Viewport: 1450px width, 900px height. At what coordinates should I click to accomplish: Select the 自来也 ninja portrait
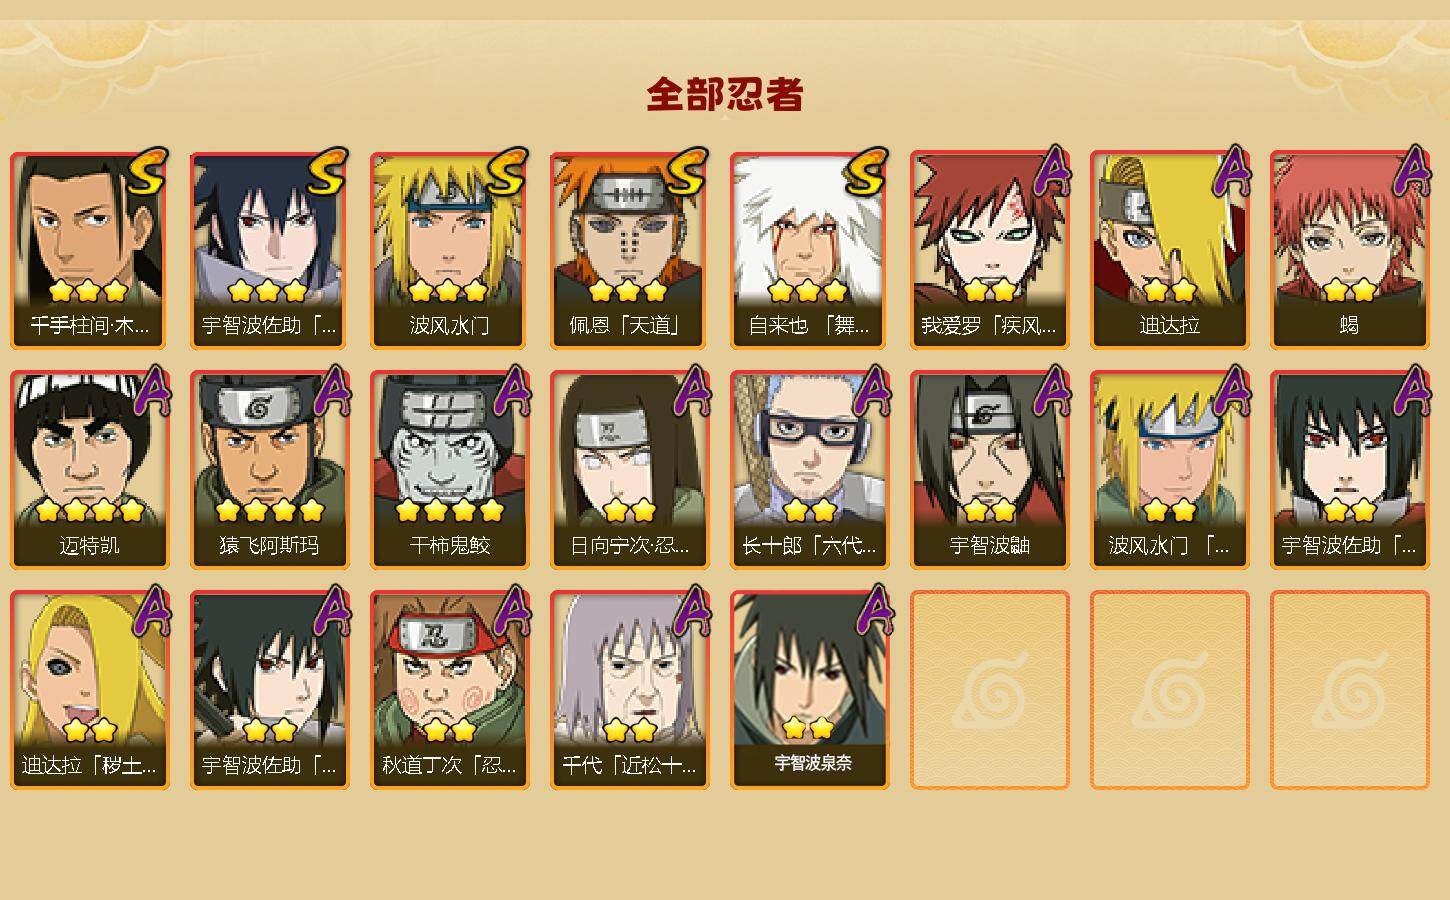click(x=810, y=250)
